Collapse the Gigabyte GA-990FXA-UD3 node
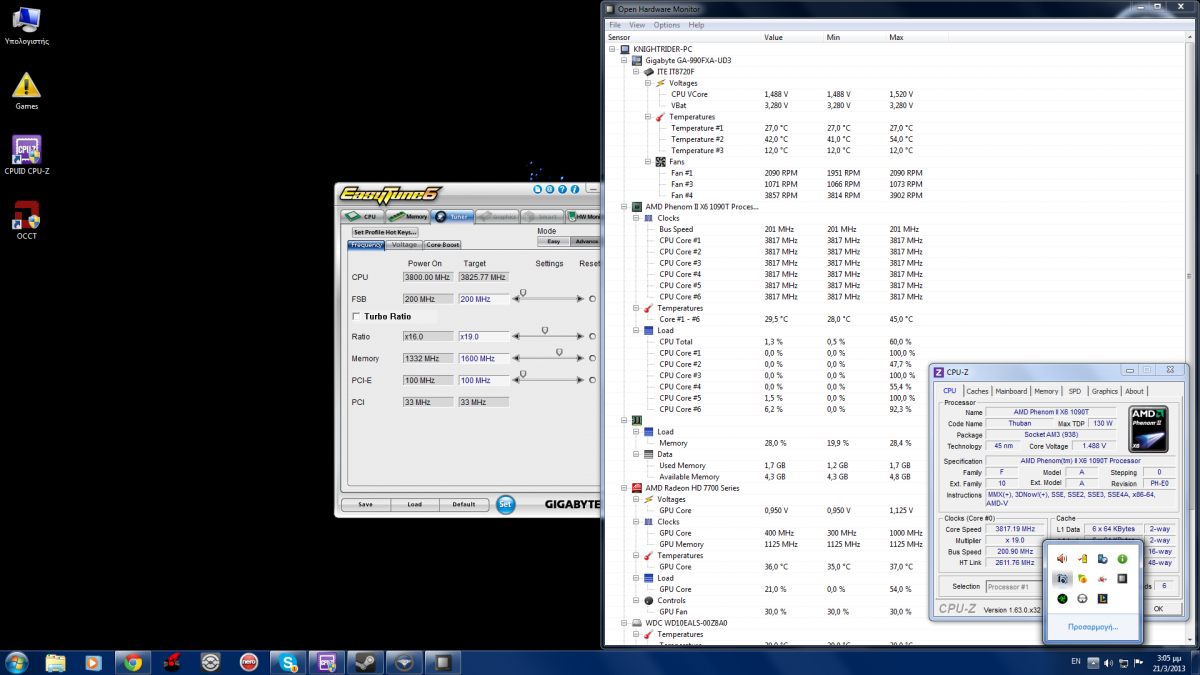Screen dimensions: 1200x675 pyautogui.click(x=623, y=60)
